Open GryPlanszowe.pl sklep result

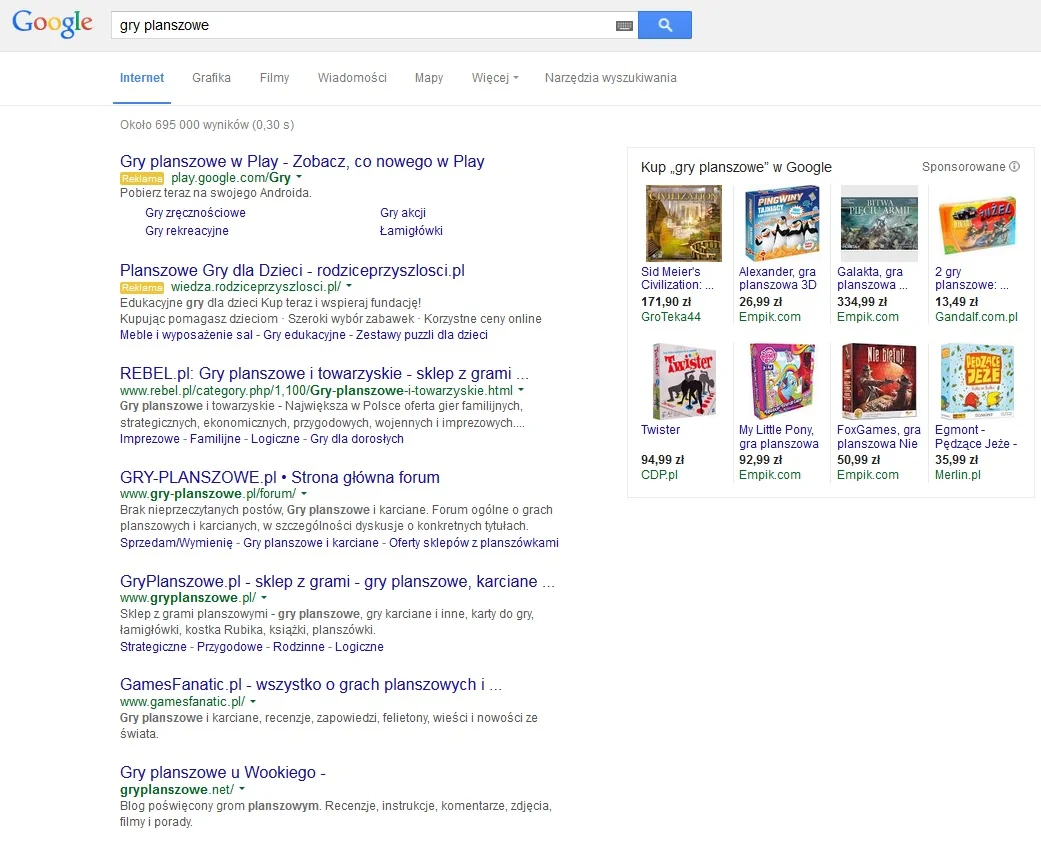(337, 581)
